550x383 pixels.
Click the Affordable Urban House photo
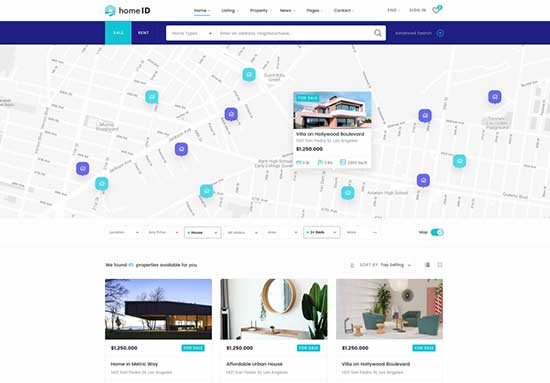pyautogui.click(x=274, y=309)
